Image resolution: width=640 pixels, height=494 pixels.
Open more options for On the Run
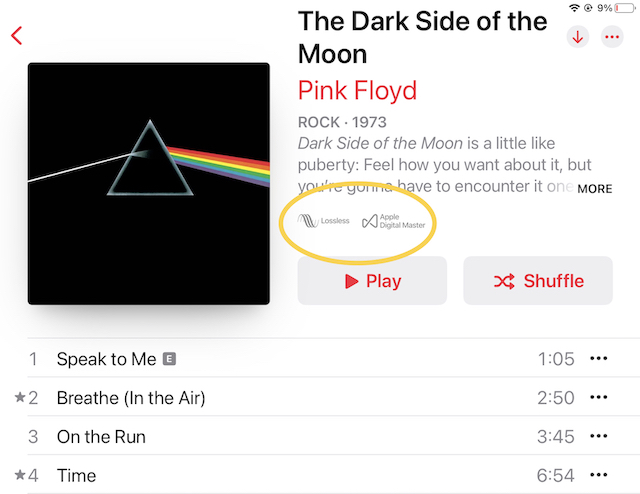(x=599, y=437)
